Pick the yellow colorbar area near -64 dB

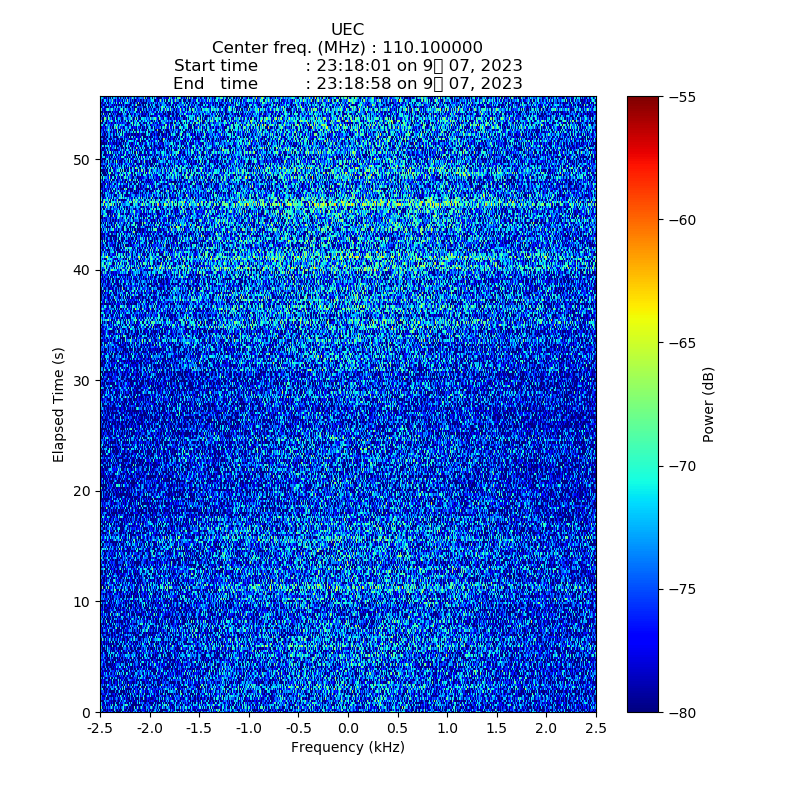[643, 318]
